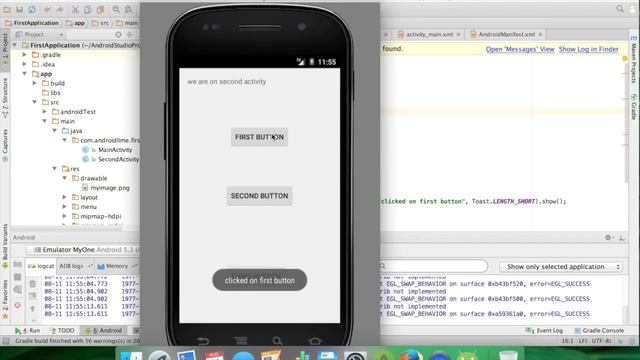Image resolution: width=640 pixels, height=360 pixels.
Task: Open the Emulator MyOne device dropdown
Action: click(x=84, y=250)
